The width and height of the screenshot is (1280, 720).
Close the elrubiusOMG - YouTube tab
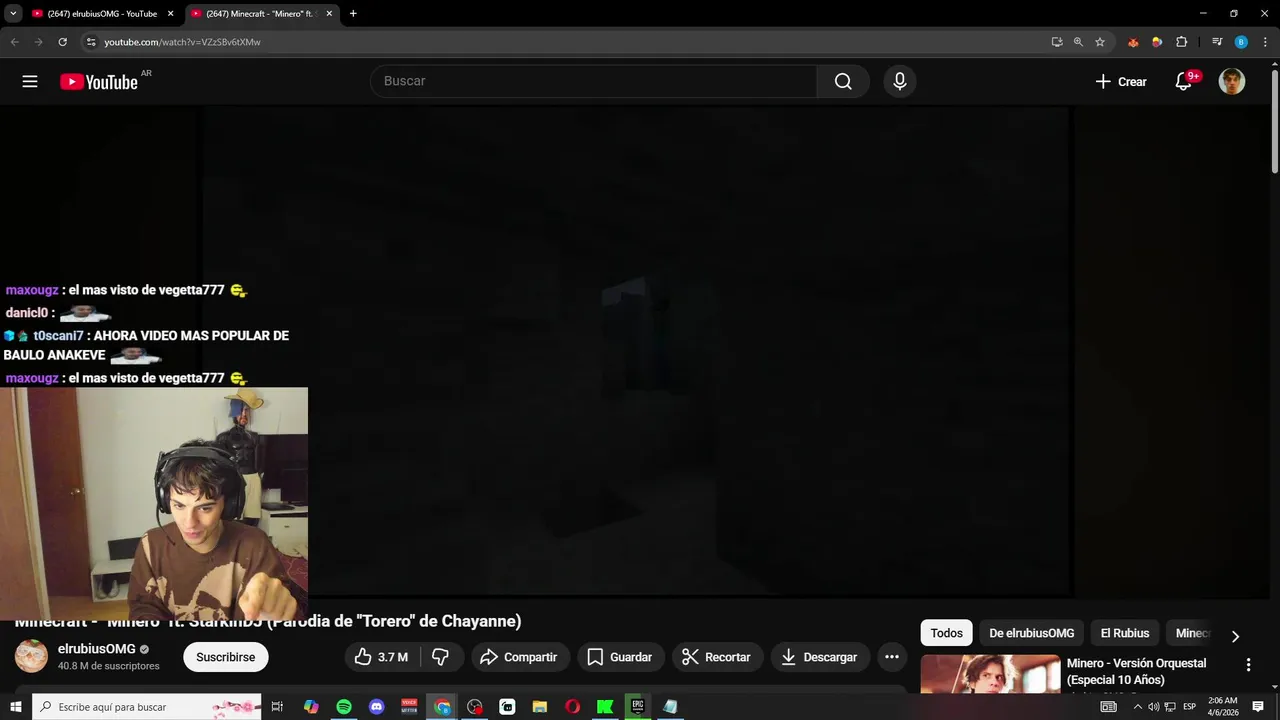[x=170, y=14]
